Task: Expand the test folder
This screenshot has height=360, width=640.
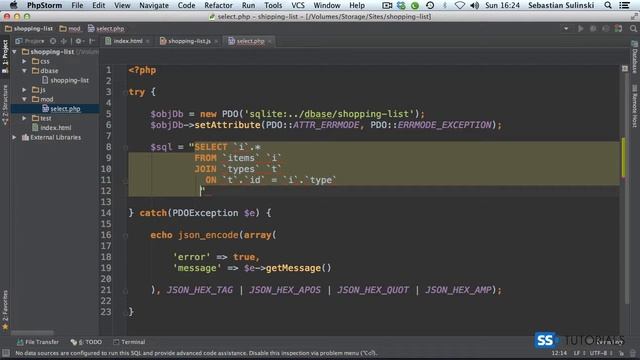Action: point(24,118)
